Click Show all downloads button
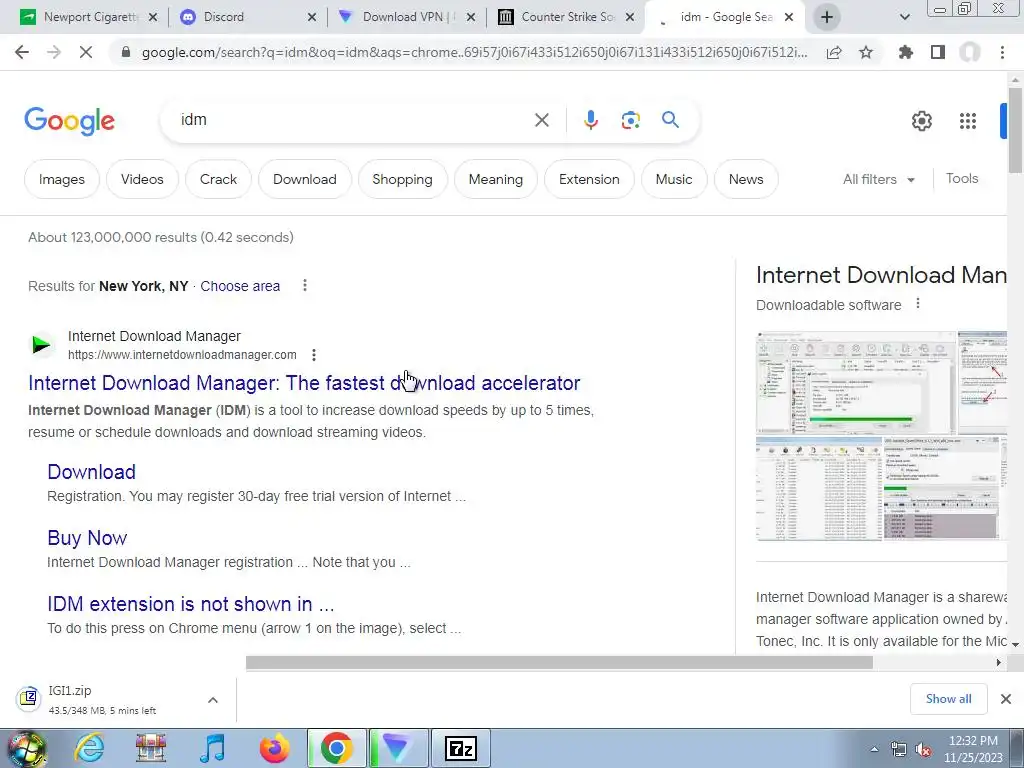Viewport: 1024px width, 768px height. [x=948, y=699]
